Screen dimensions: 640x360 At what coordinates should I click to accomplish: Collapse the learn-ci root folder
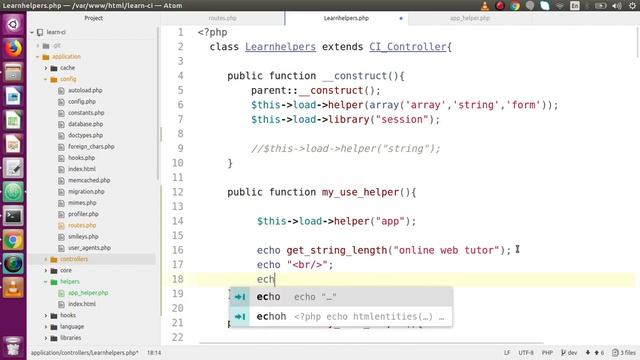32,32
